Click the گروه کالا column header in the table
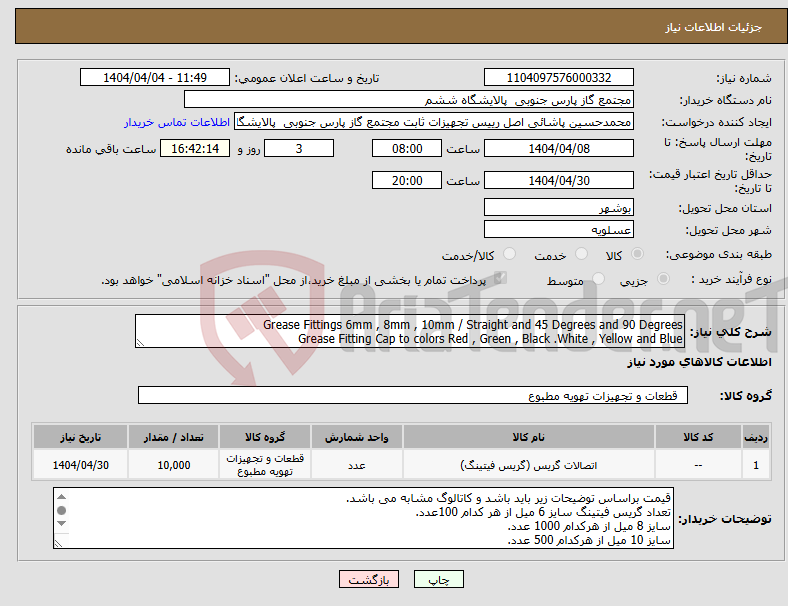The height and width of the screenshot is (606, 788). (265, 437)
